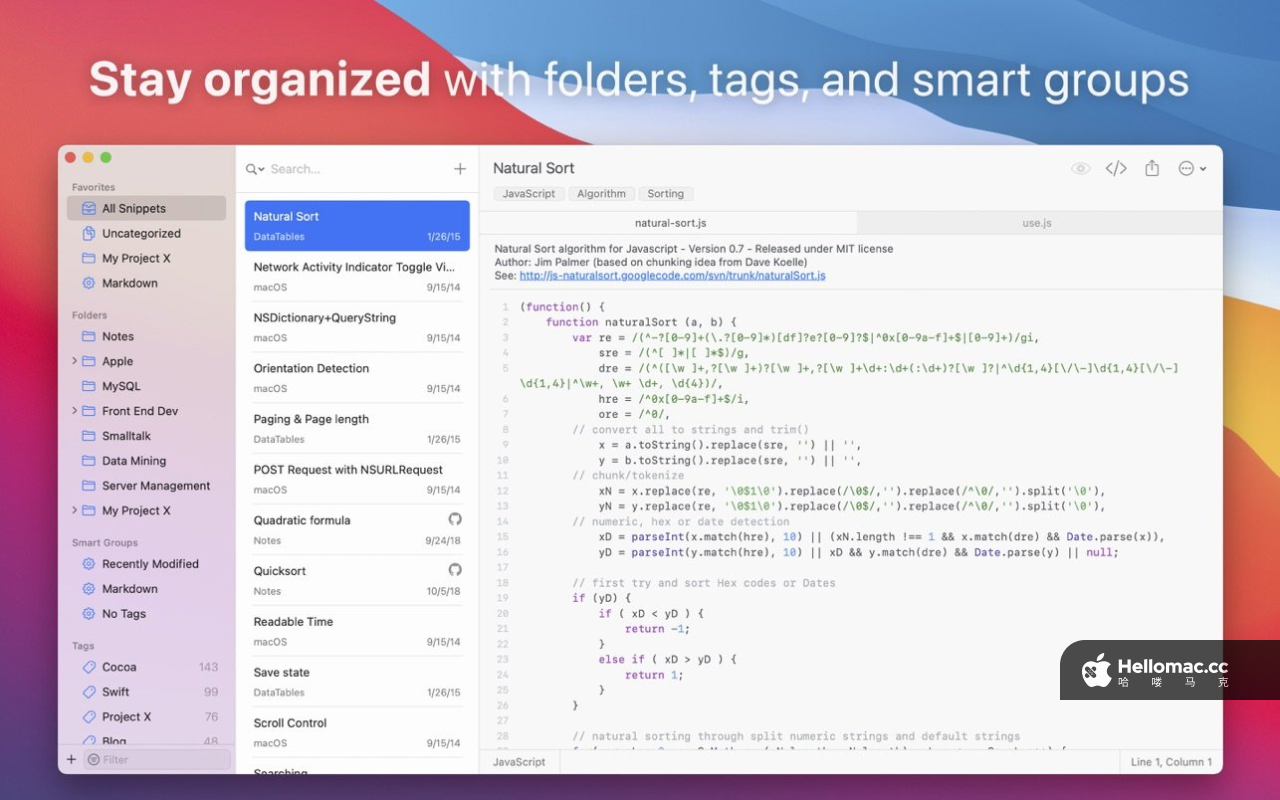Click the Natural Sort title field

(x=534, y=168)
